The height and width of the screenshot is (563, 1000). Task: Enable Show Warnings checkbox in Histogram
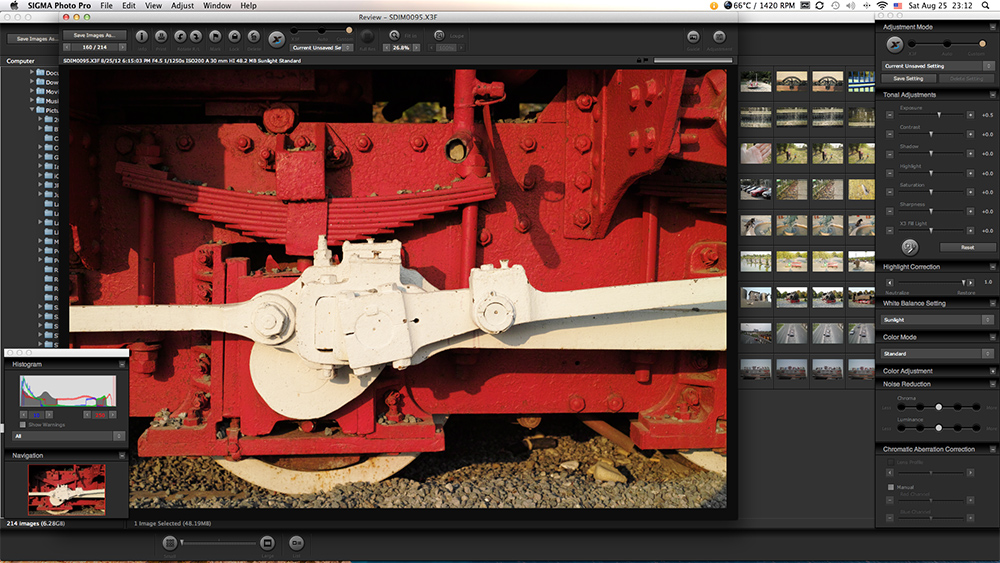(23, 425)
